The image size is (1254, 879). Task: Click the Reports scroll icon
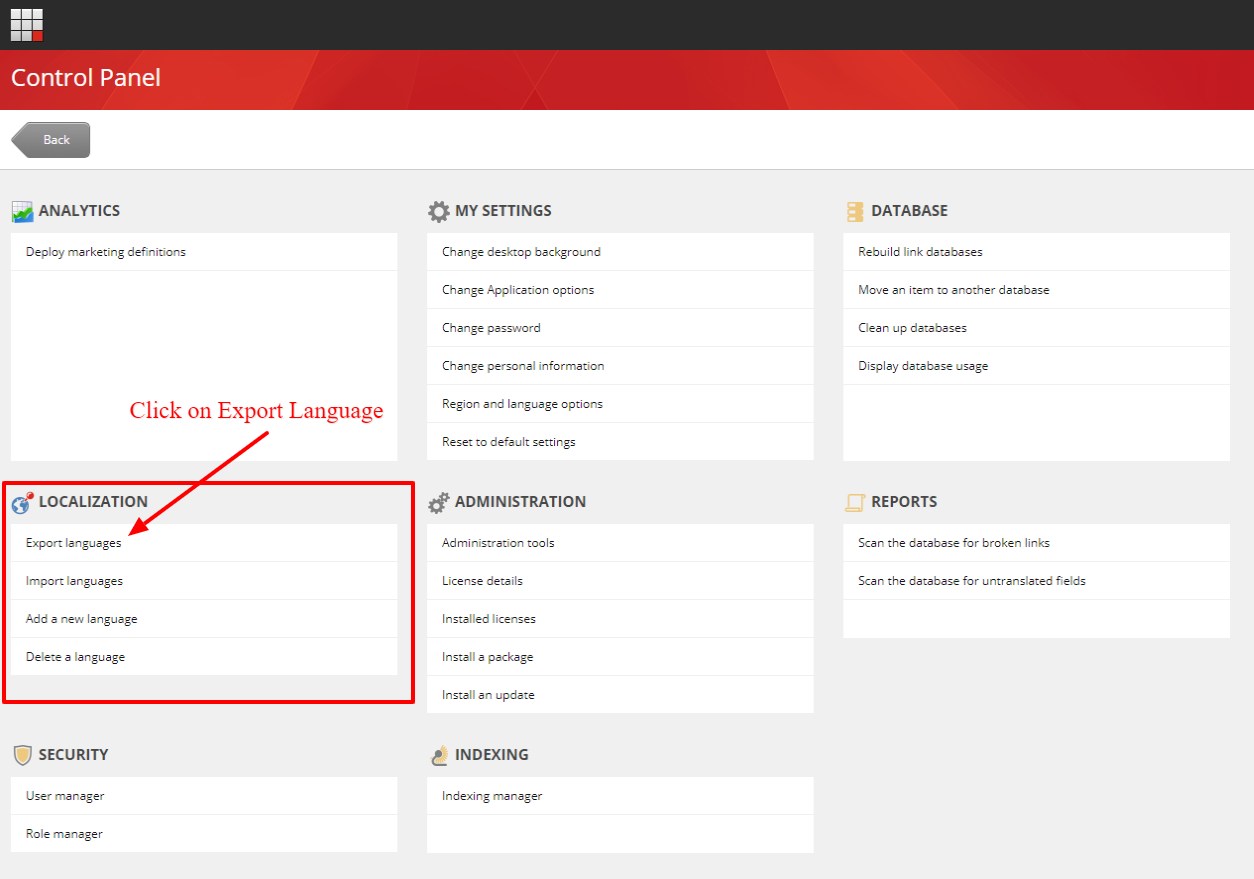(854, 503)
